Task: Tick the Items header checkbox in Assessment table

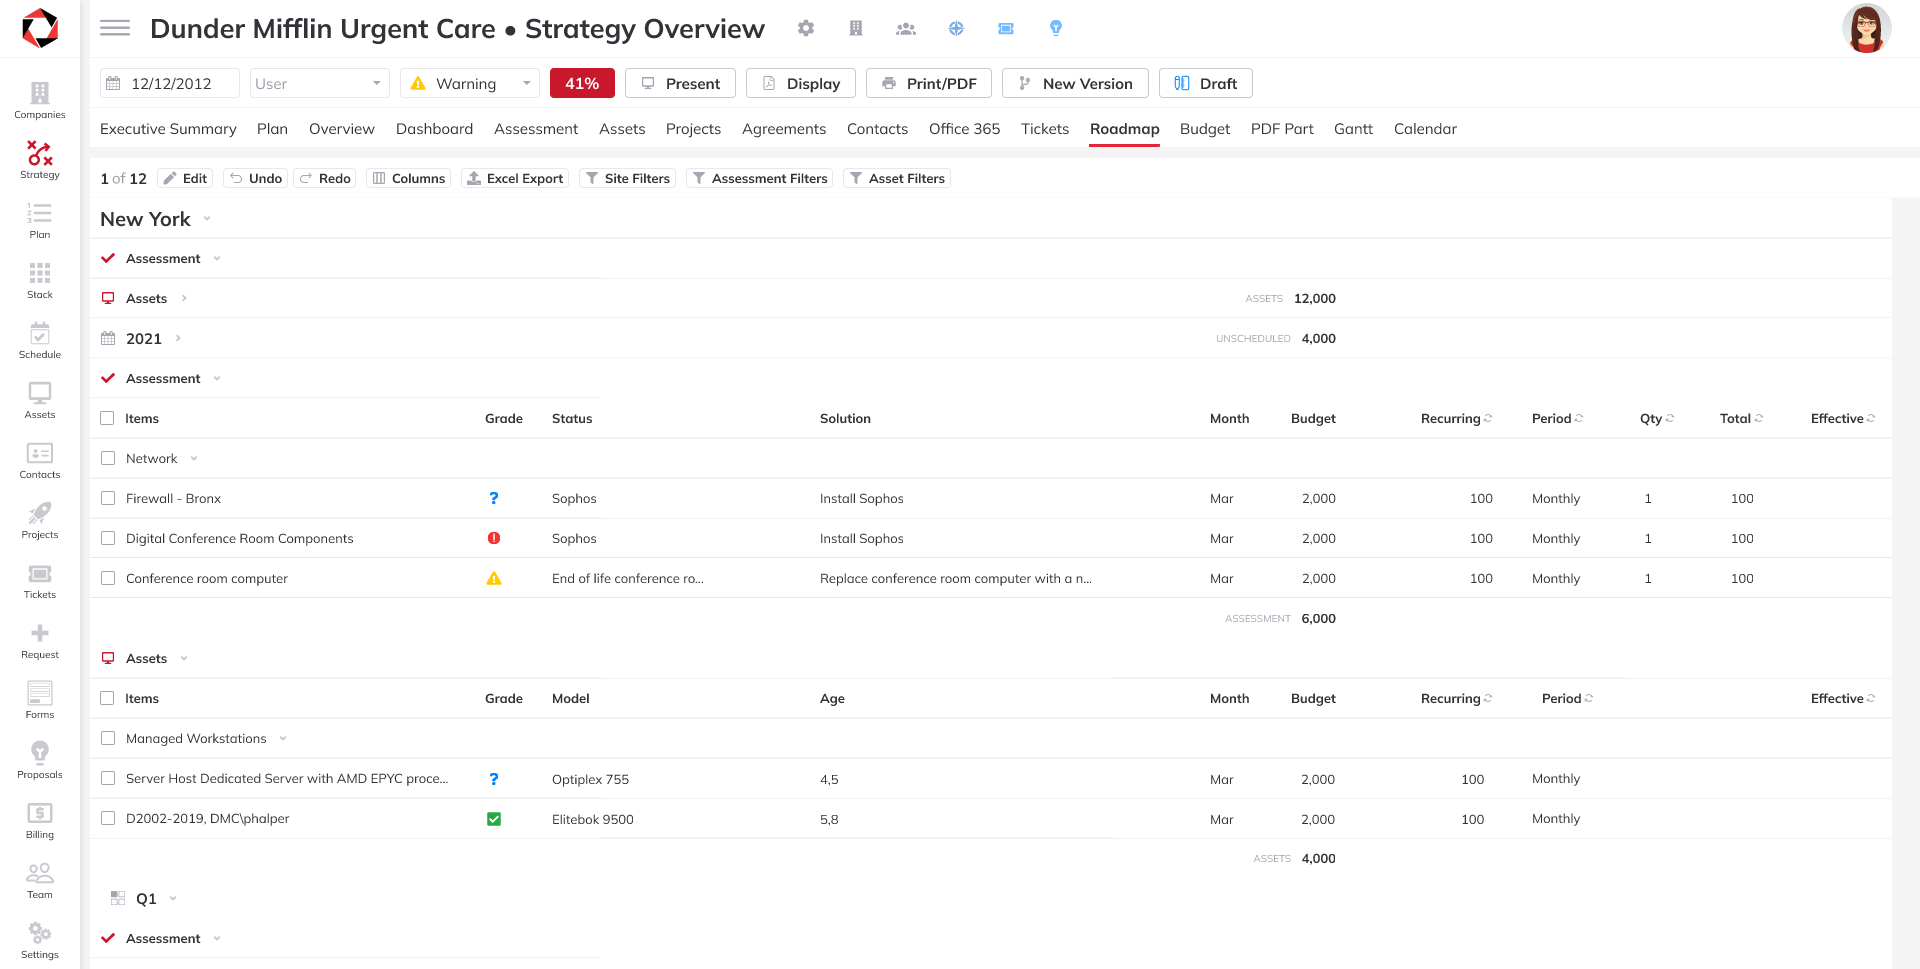Action: pos(107,418)
